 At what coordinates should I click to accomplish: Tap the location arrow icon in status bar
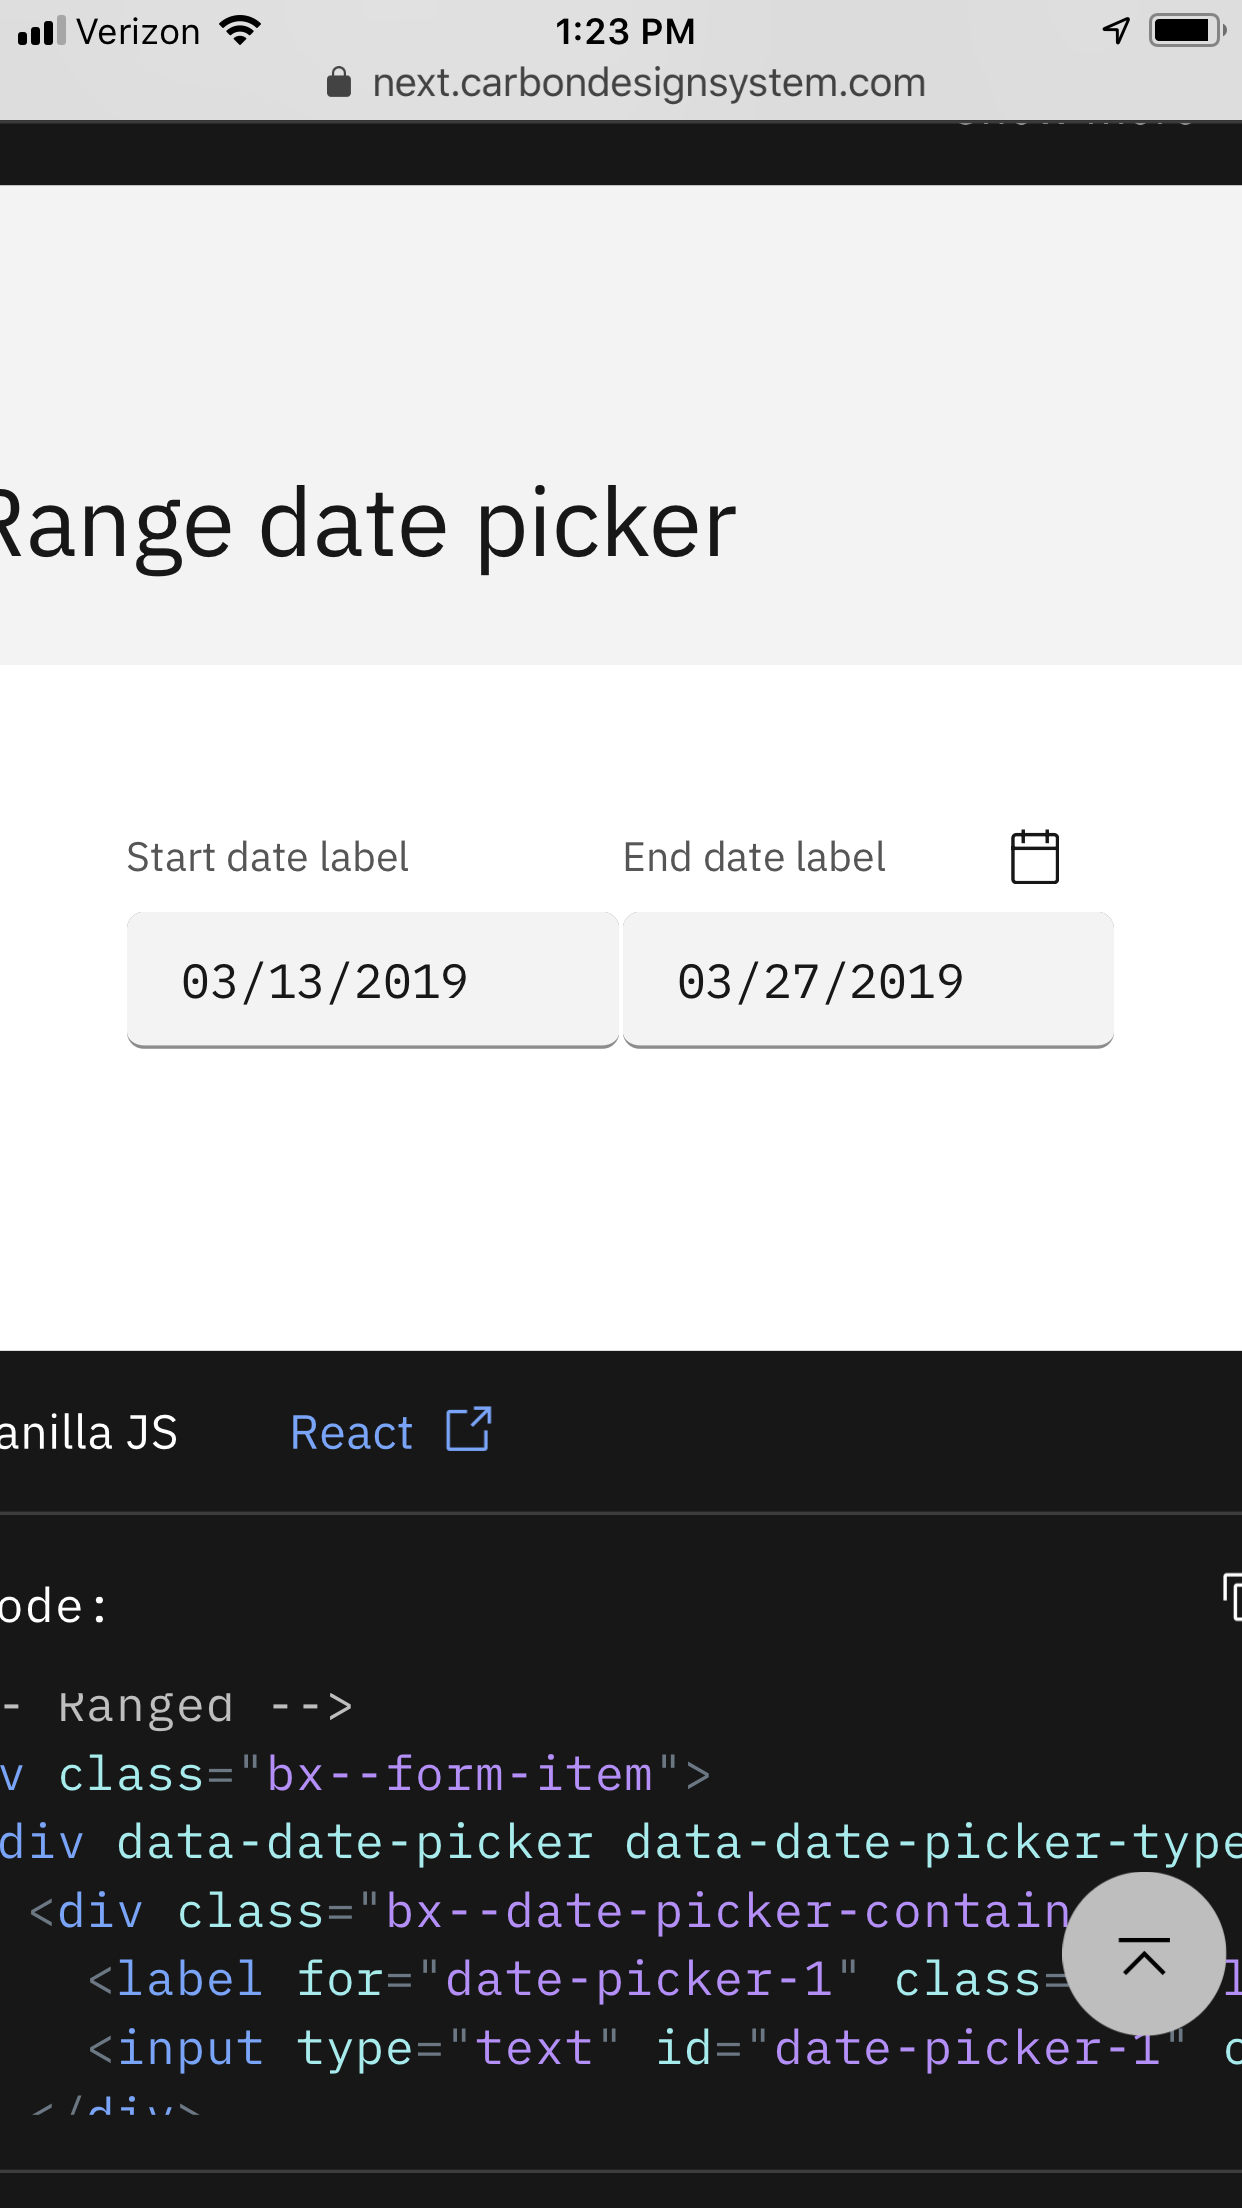click(x=1116, y=31)
